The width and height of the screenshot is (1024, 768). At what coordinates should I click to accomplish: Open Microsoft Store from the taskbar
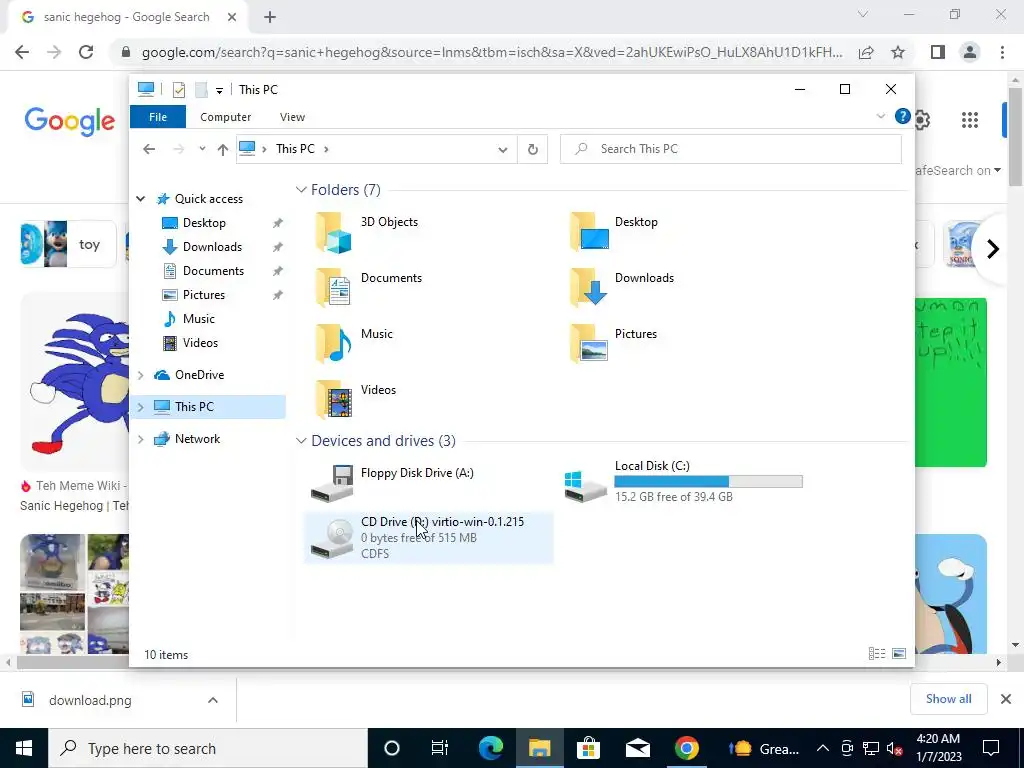(x=588, y=748)
